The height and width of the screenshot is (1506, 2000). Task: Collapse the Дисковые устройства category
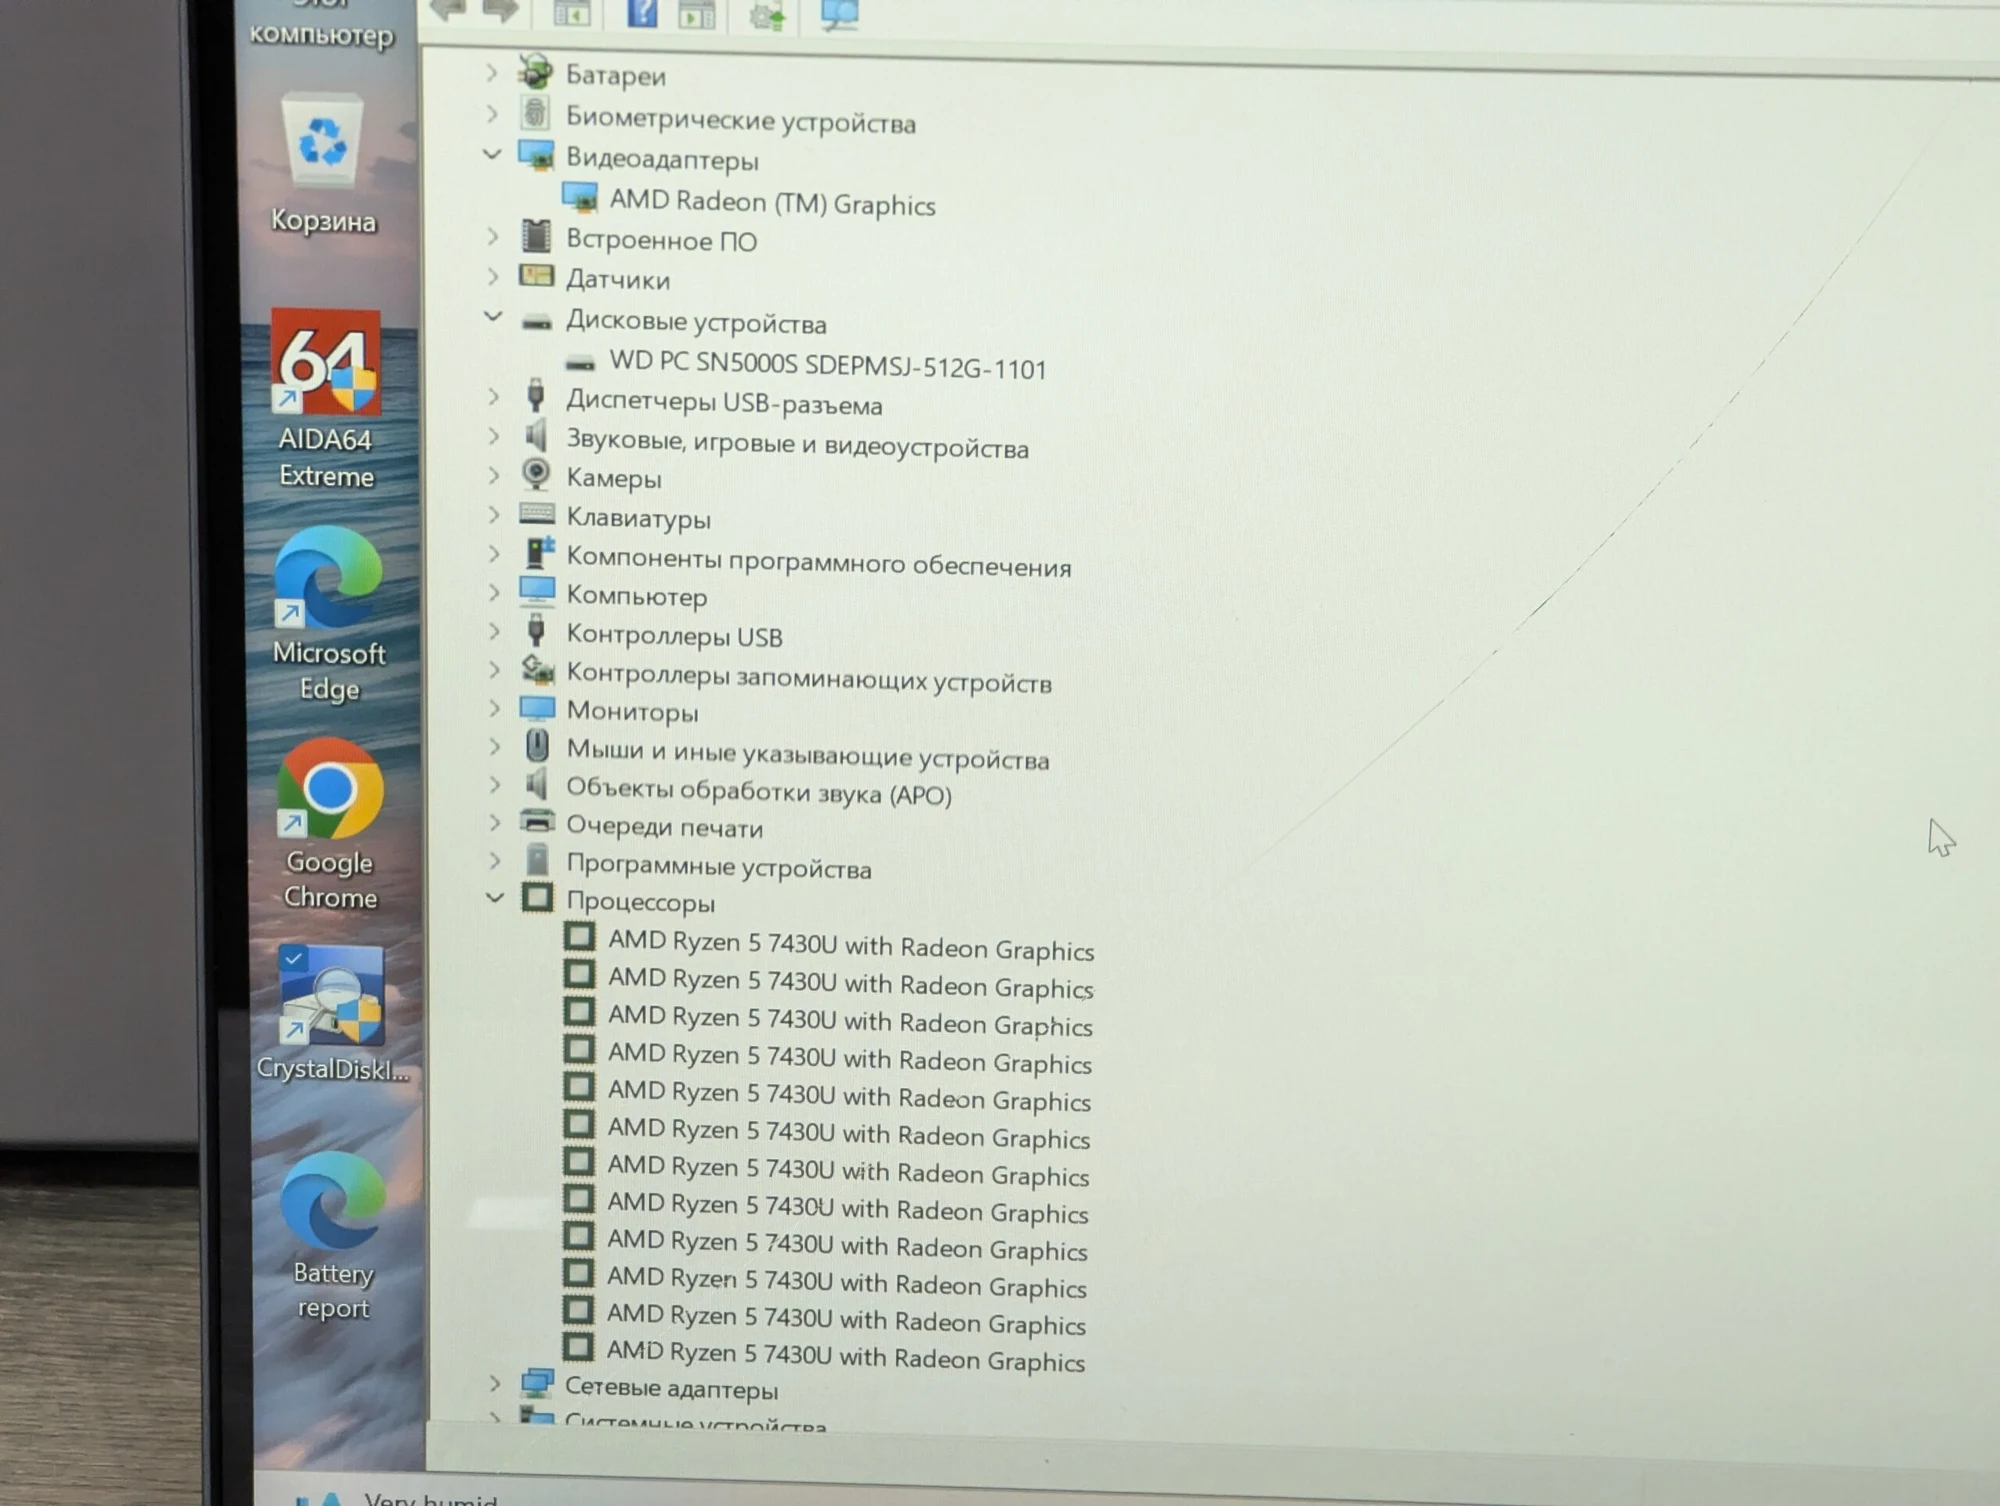[492, 316]
